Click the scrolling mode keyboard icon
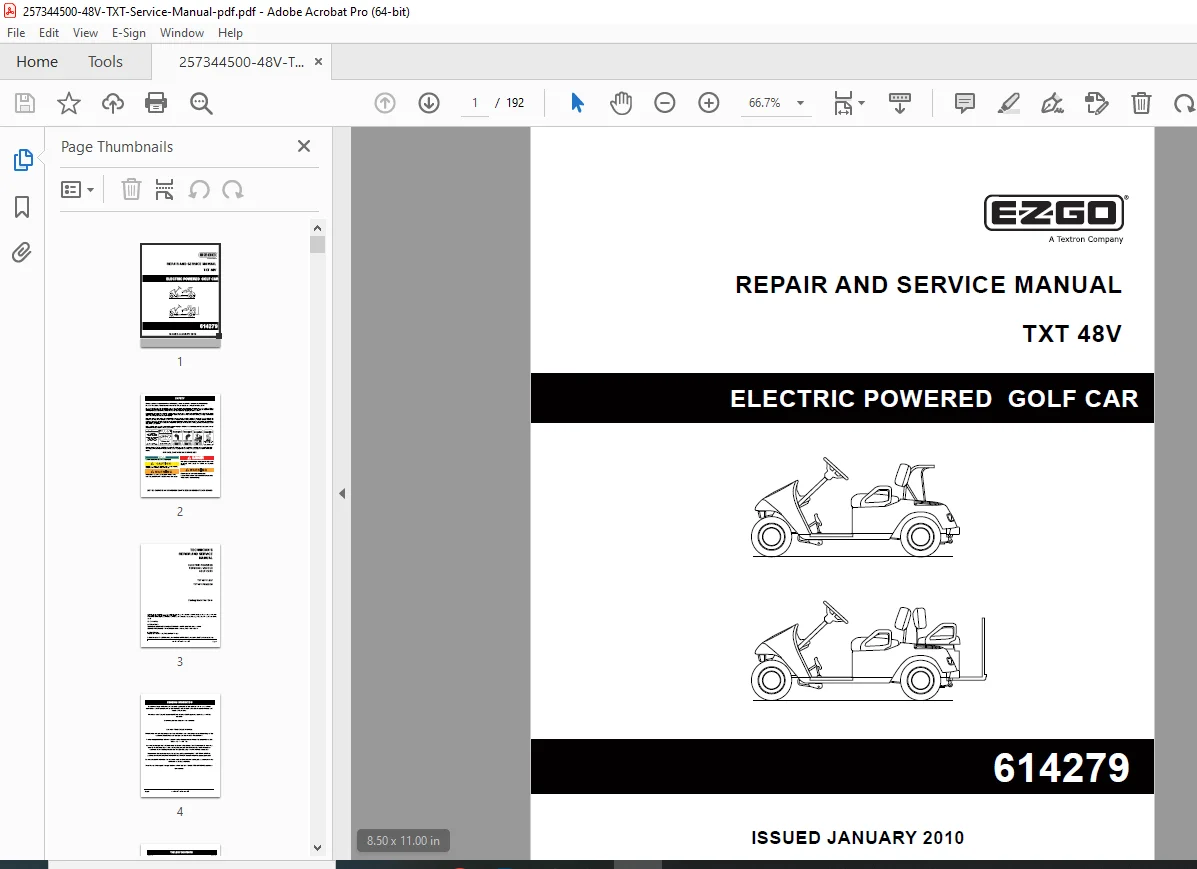Screen dimensions: 1197x869 (900, 103)
